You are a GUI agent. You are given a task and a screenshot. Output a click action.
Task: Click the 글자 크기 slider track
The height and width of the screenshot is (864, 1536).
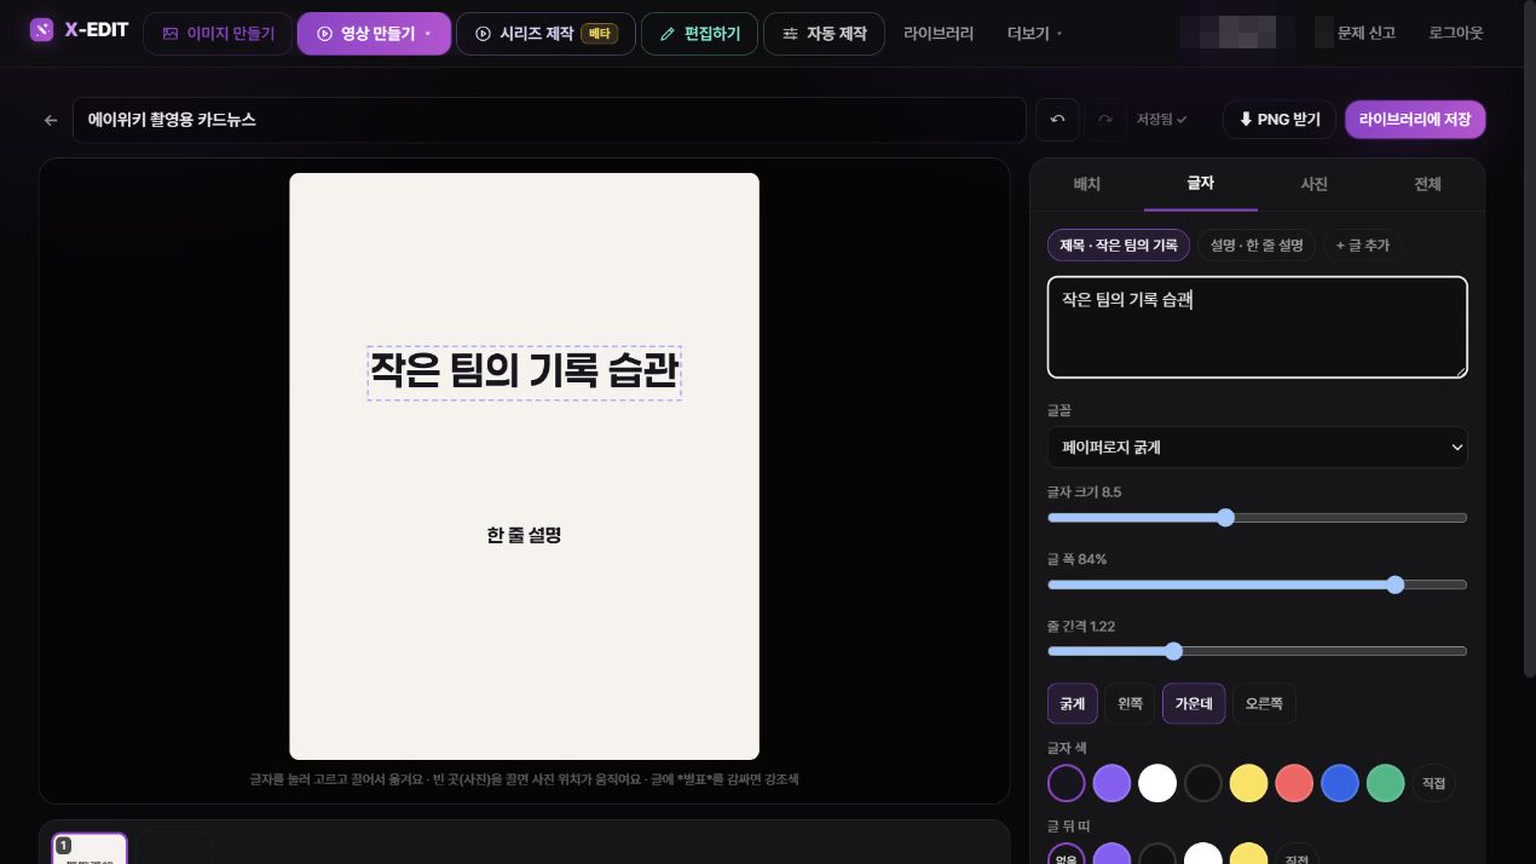[x=1257, y=518]
